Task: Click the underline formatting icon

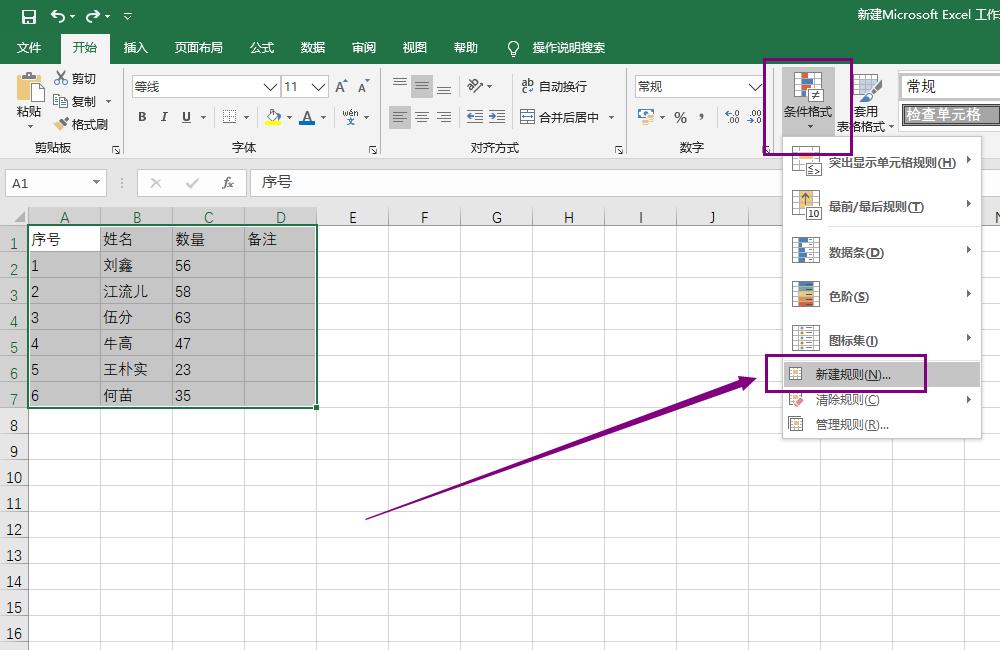Action: [x=189, y=117]
